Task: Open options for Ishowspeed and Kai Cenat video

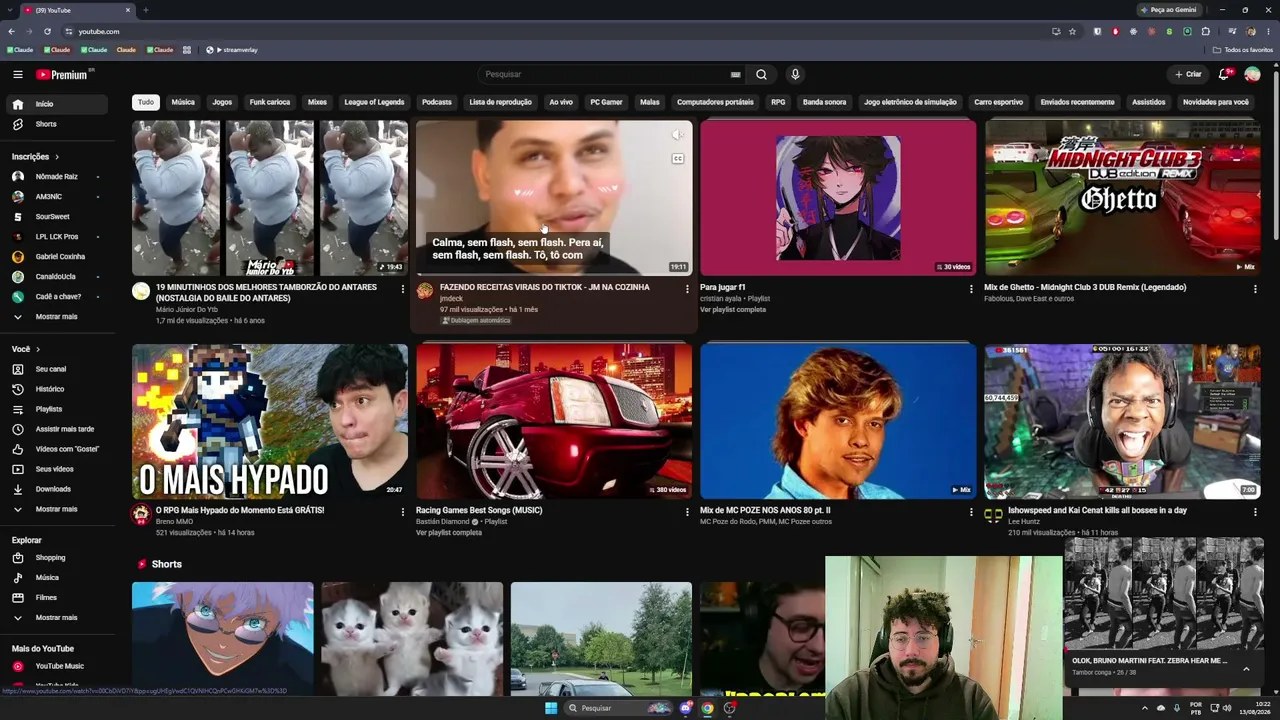Action: point(1255,512)
